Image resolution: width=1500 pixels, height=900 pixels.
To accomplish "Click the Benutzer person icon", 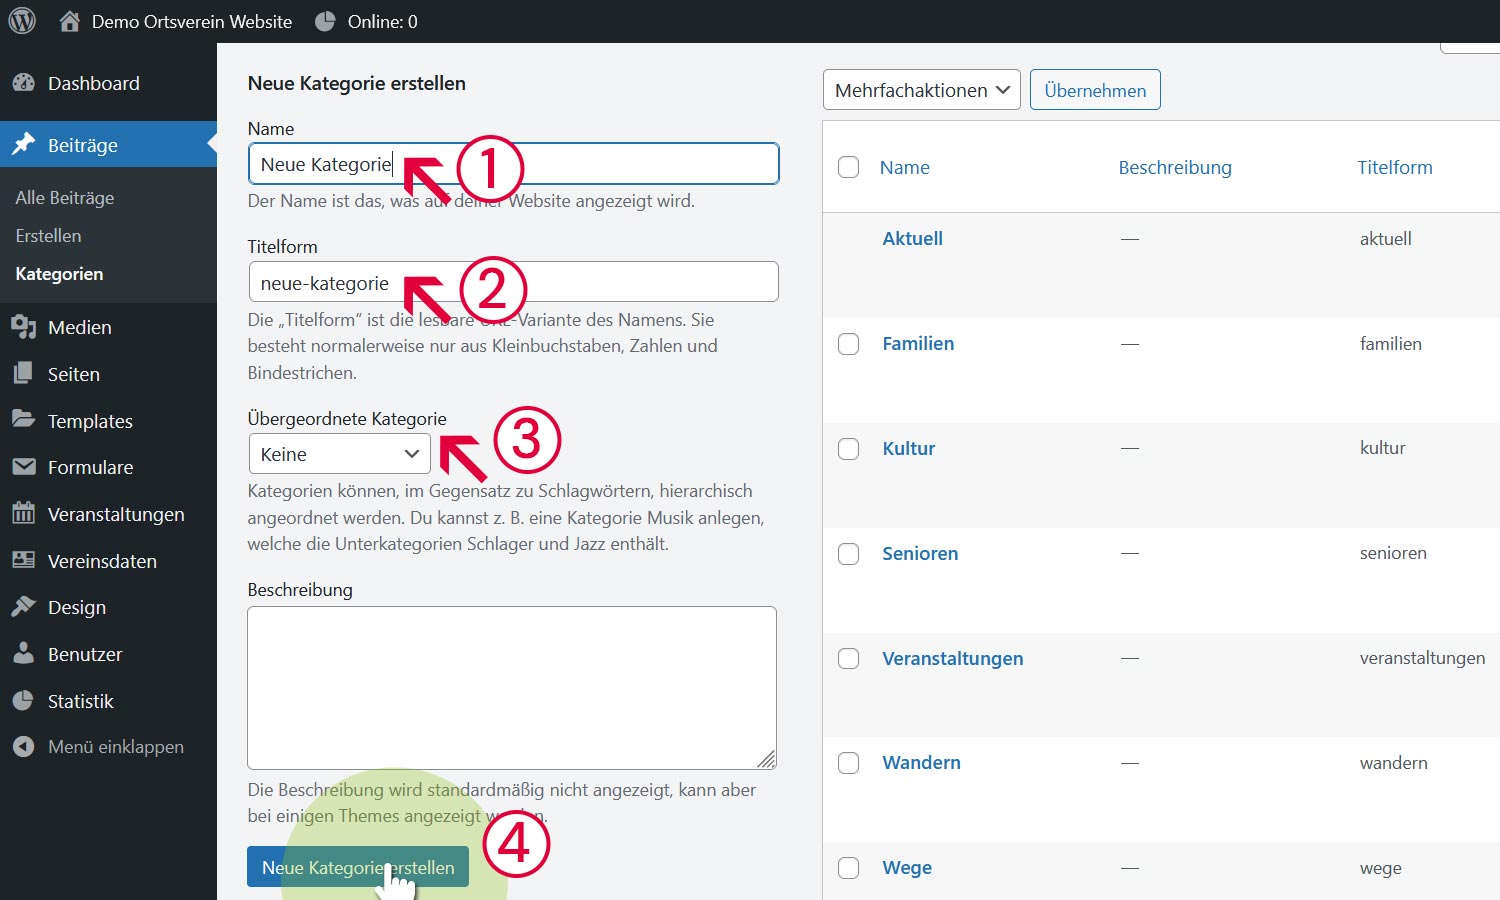I will [24, 653].
